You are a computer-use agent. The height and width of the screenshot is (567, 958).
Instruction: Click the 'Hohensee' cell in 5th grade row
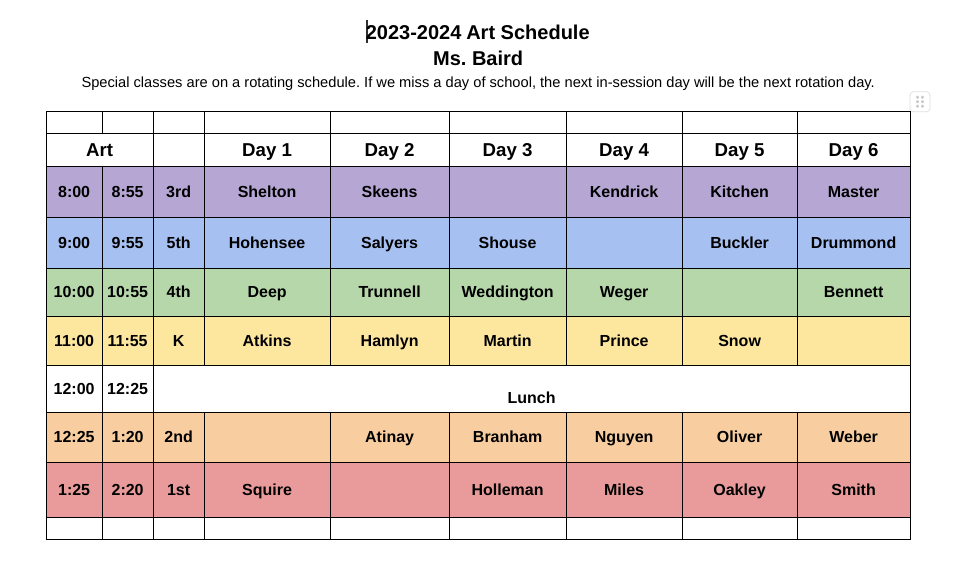pyautogui.click(x=267, y=243)
